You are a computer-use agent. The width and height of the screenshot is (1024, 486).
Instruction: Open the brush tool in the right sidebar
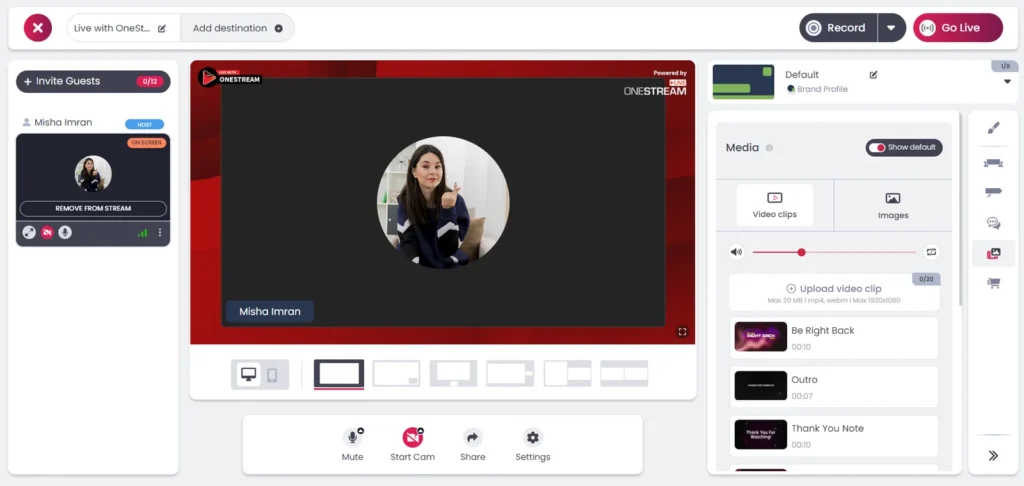point(993,128)
